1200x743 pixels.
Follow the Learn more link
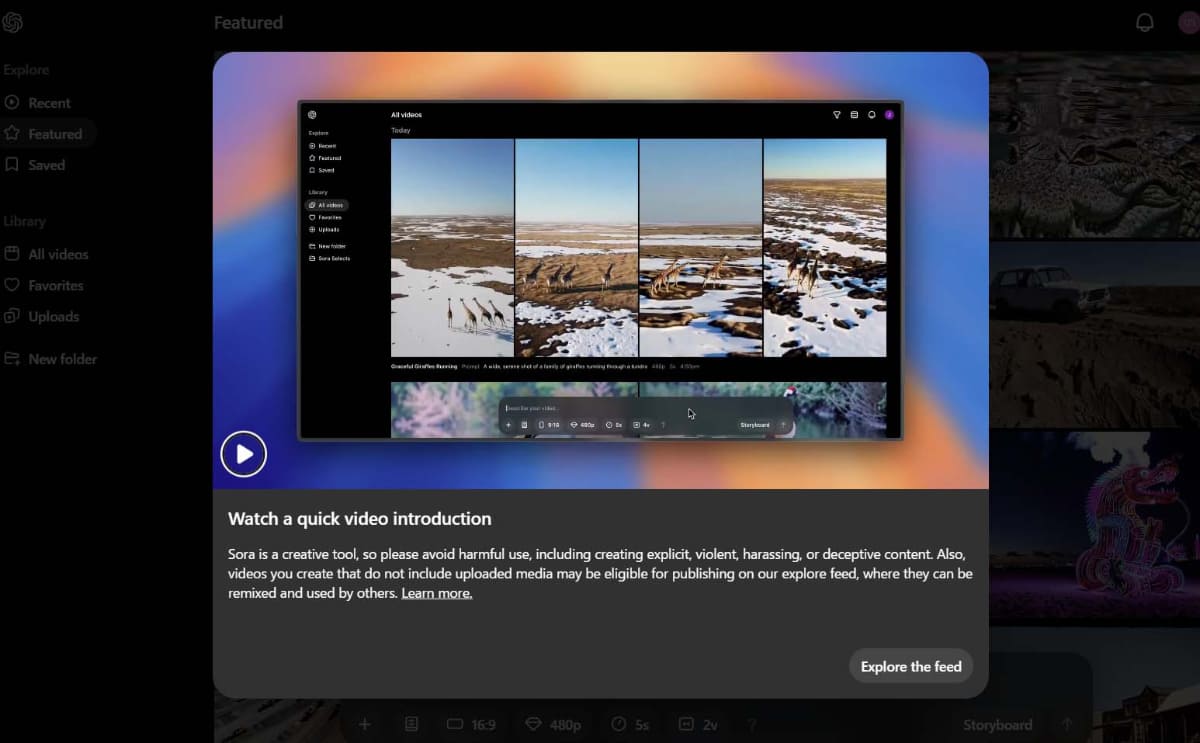(437, 593)
